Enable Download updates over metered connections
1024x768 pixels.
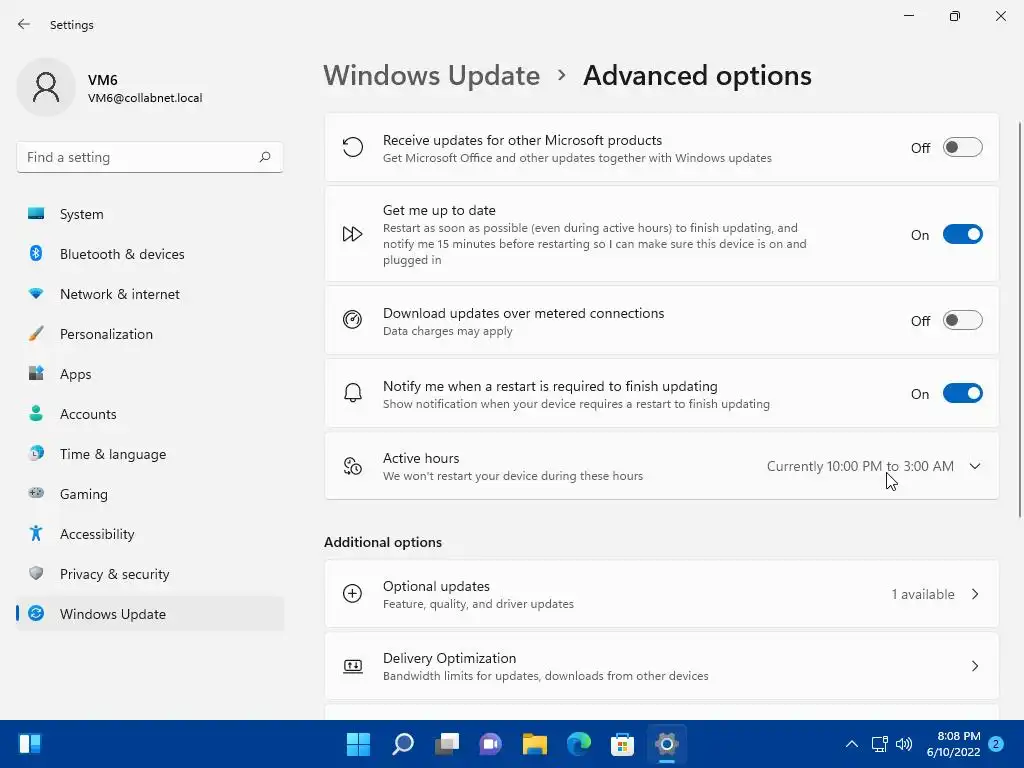point(963,321)
